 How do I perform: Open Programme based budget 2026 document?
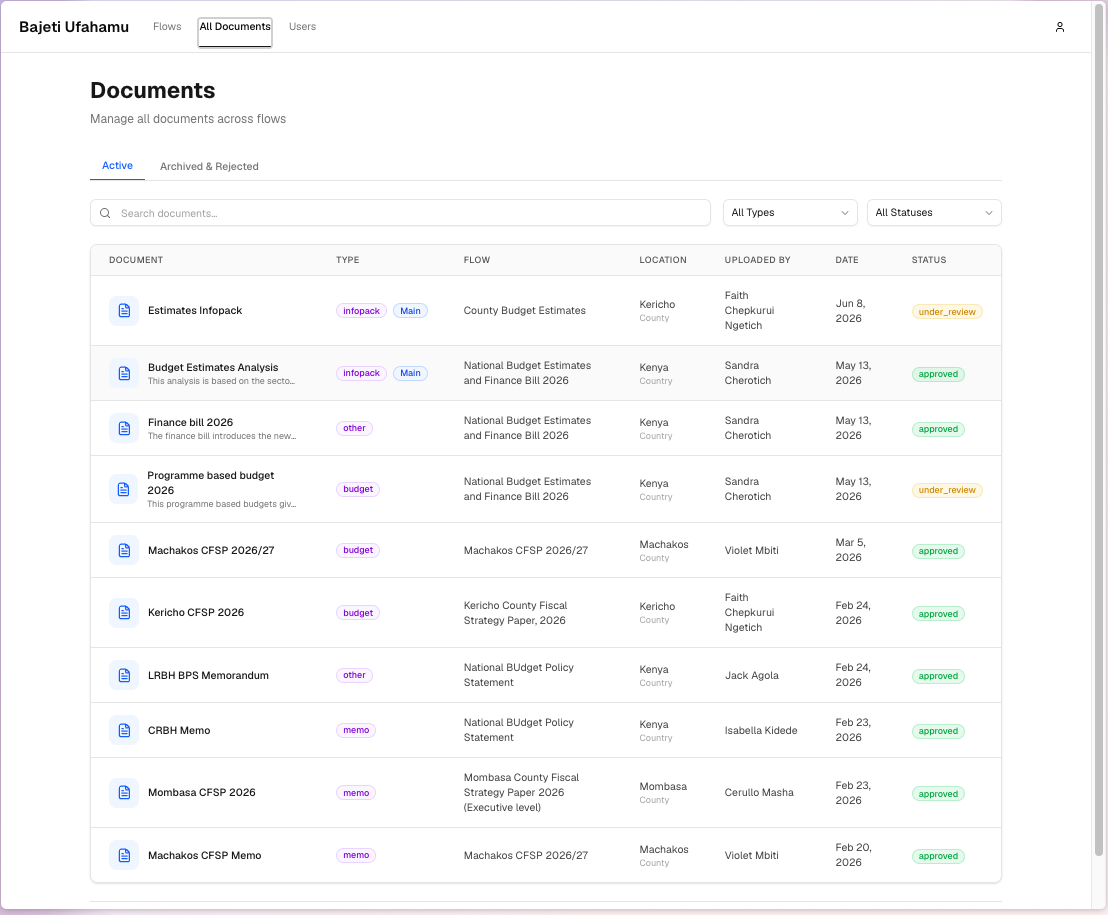pyautogui.click(x=211, y=483)
